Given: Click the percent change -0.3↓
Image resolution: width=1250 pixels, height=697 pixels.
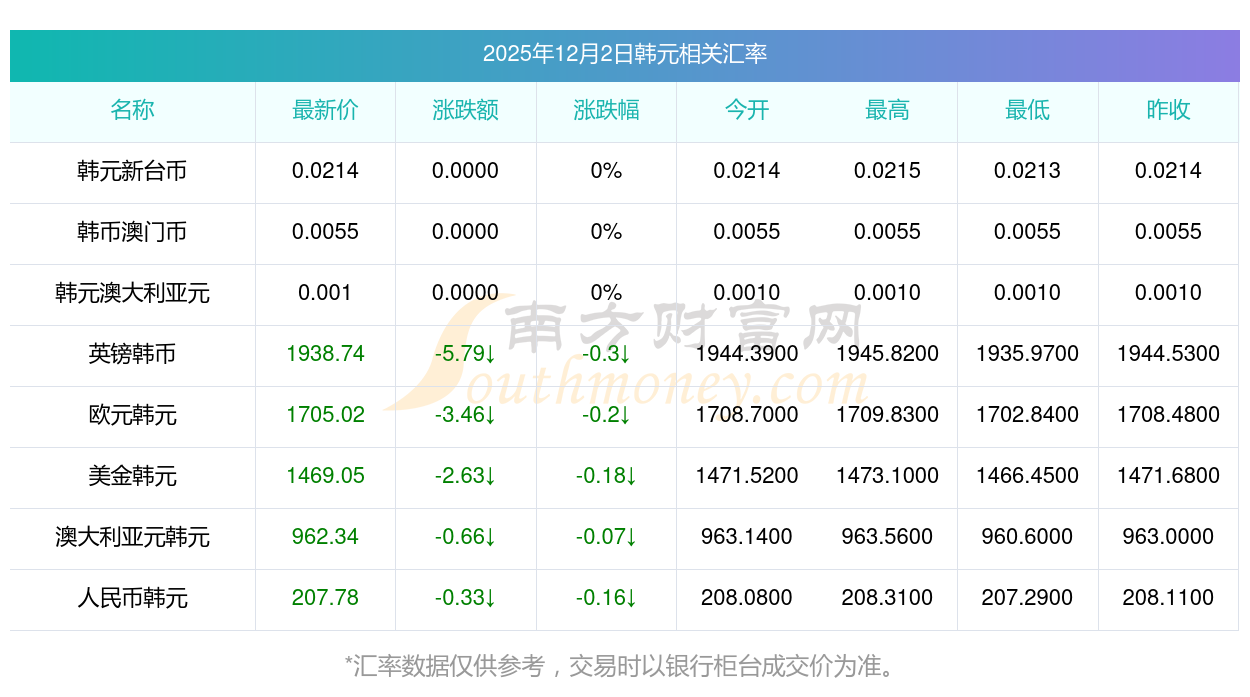Looking at the screenshot, I should (x=606, y=354).
